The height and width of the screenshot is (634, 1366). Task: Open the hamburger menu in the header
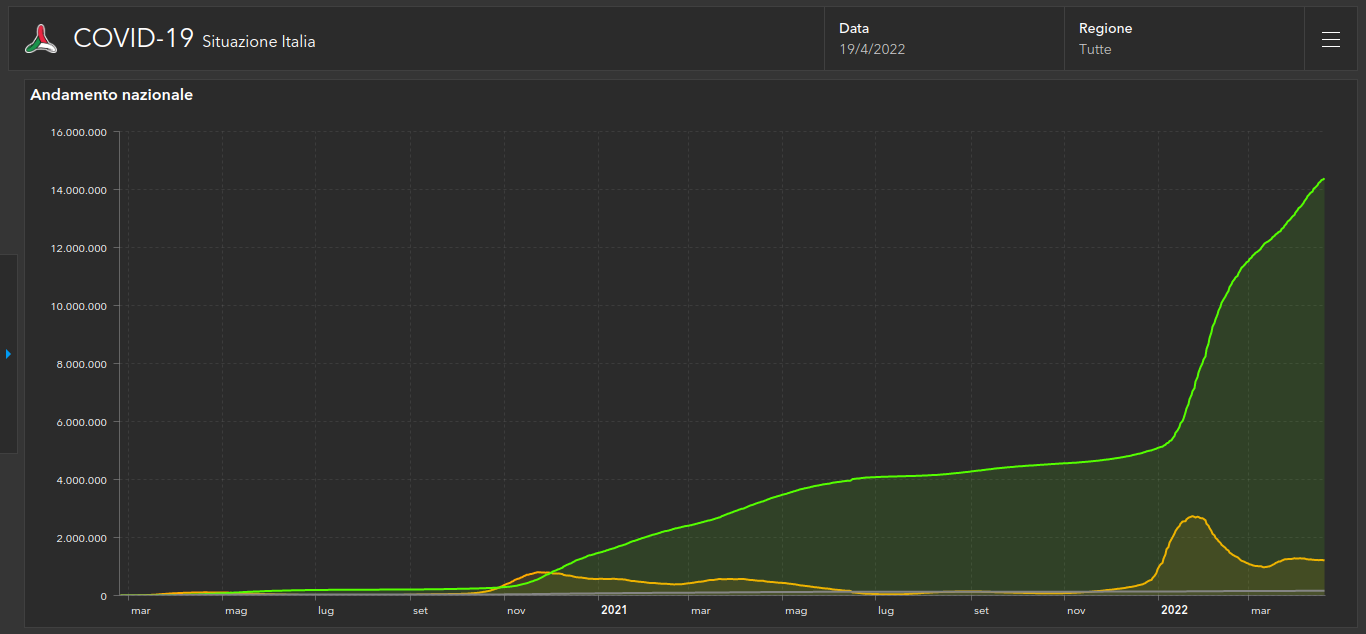coord(1330,40)
